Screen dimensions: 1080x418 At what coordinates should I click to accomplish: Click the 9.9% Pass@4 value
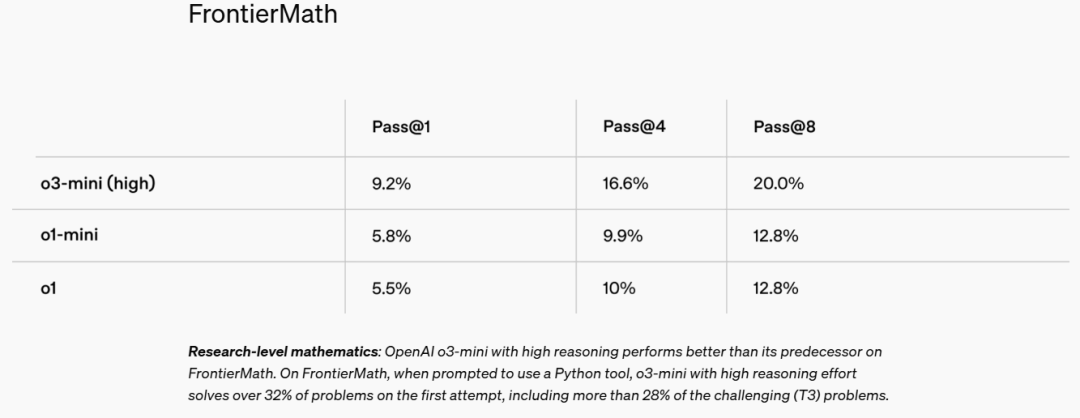[622, 236]
